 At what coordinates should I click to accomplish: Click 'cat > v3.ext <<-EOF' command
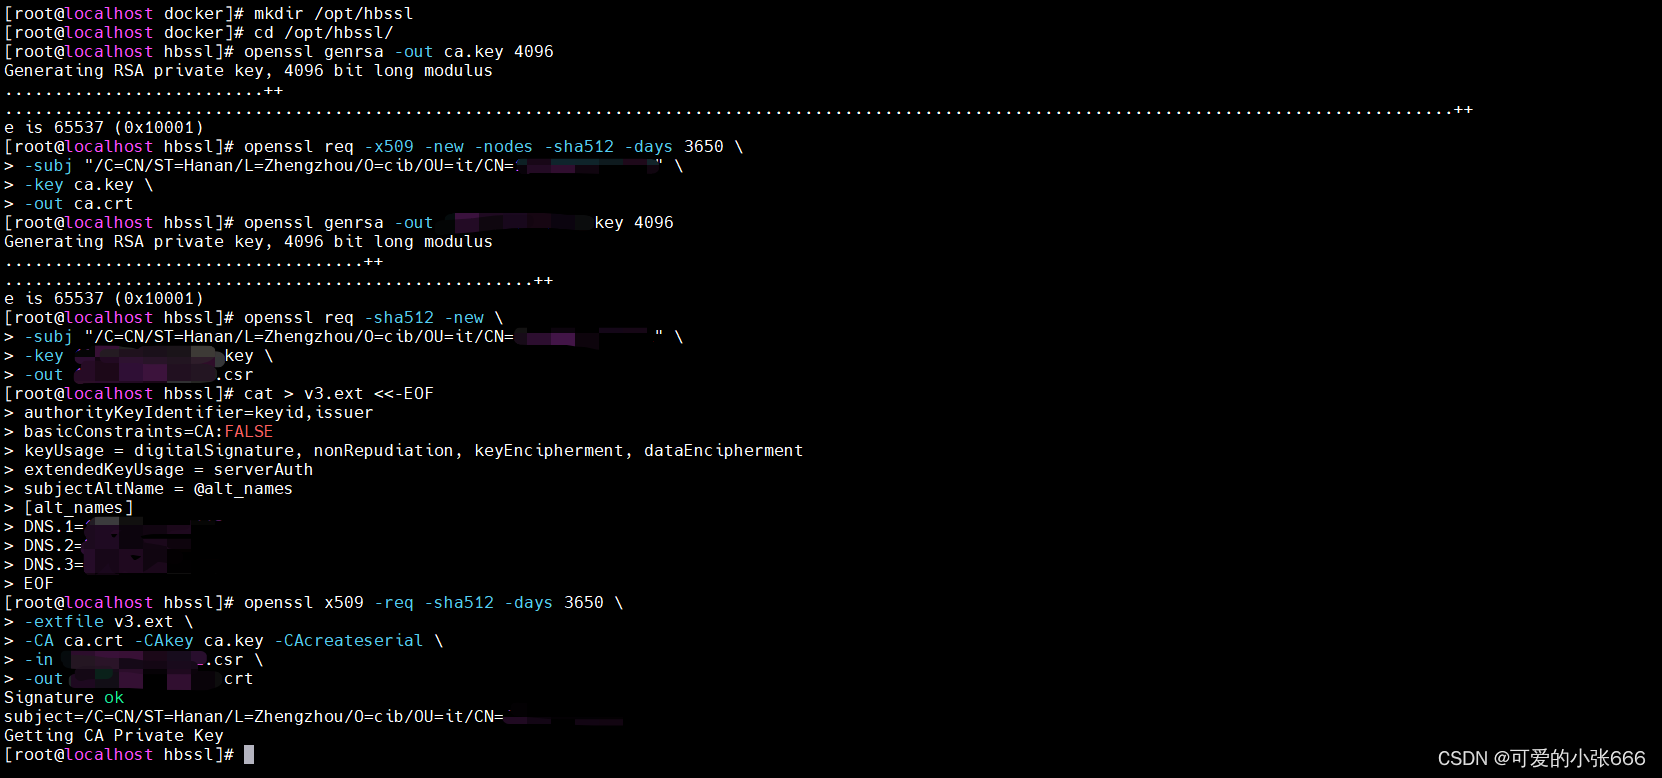338,394
